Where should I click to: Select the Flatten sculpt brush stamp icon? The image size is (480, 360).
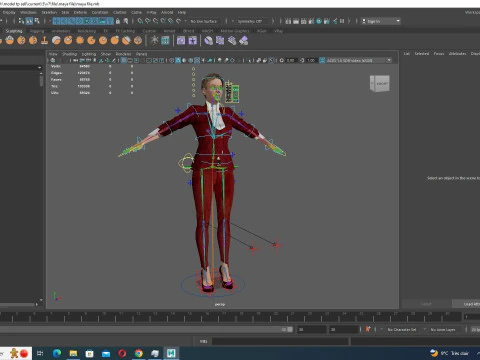point(44,41)
